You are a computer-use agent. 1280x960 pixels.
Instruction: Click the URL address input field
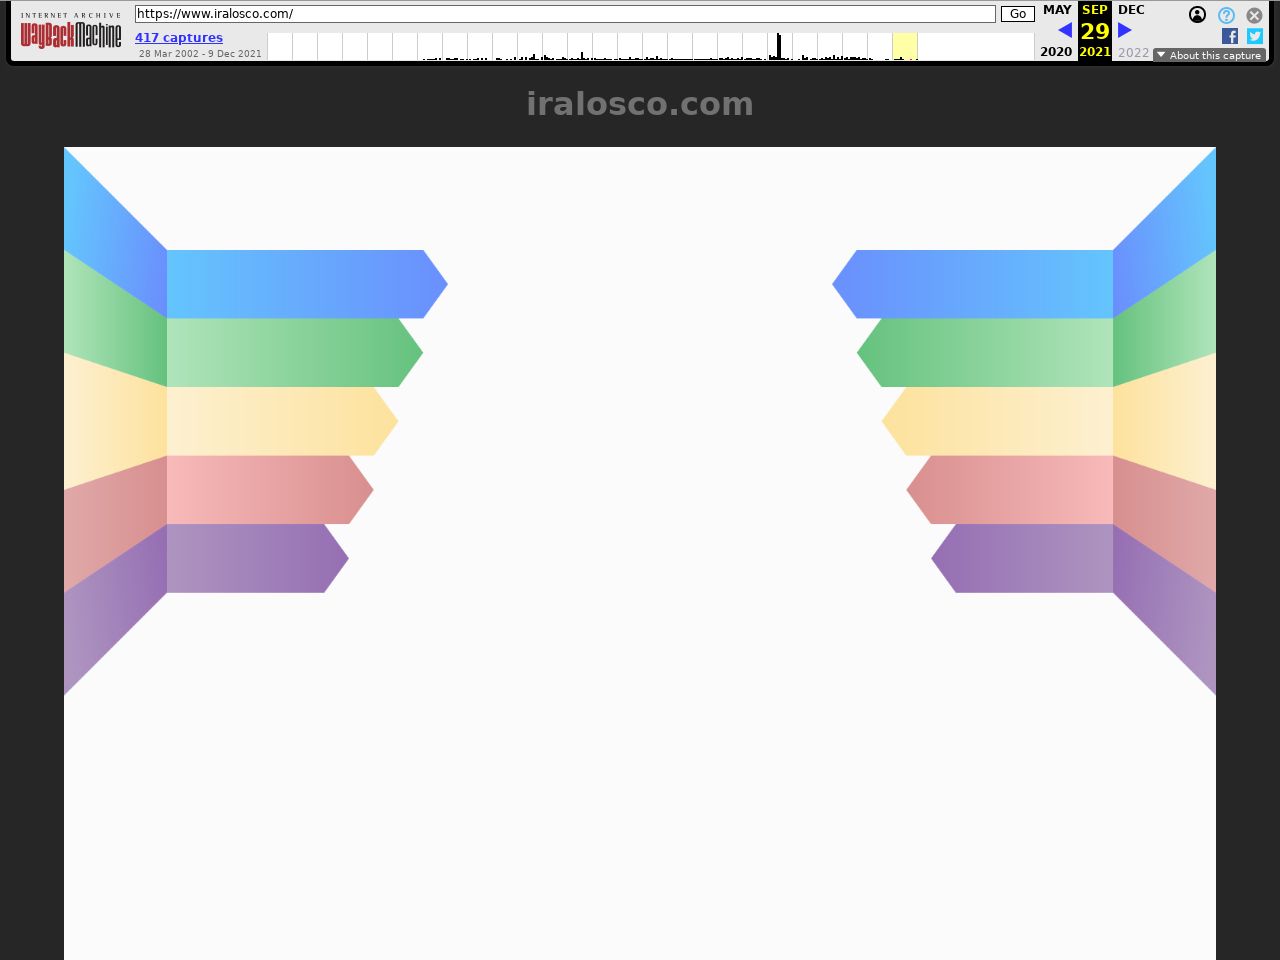pyautogui.click(x=565, y=14)
